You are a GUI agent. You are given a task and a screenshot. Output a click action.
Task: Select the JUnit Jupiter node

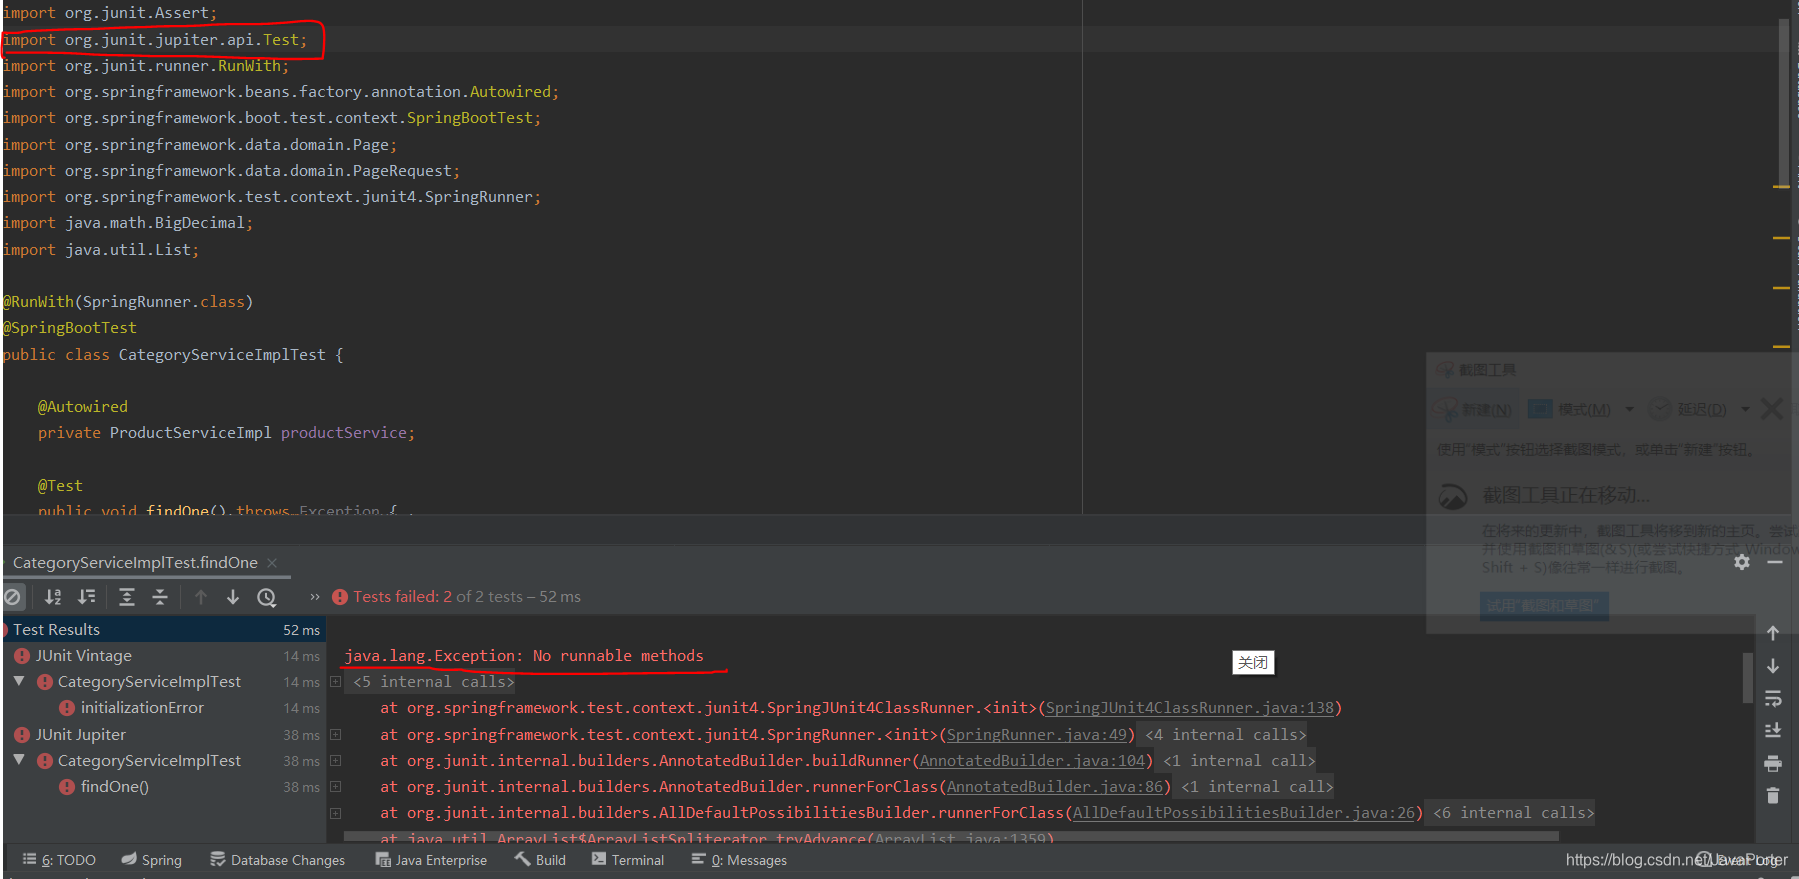81,735
